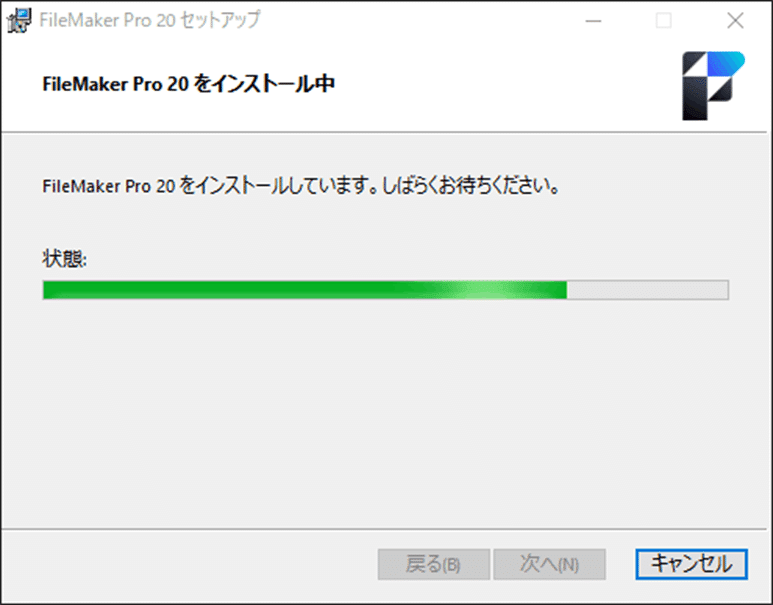Viewport: 773px width, 605px height.
Task: Click the installer icon in title bar
Action: 19,20
